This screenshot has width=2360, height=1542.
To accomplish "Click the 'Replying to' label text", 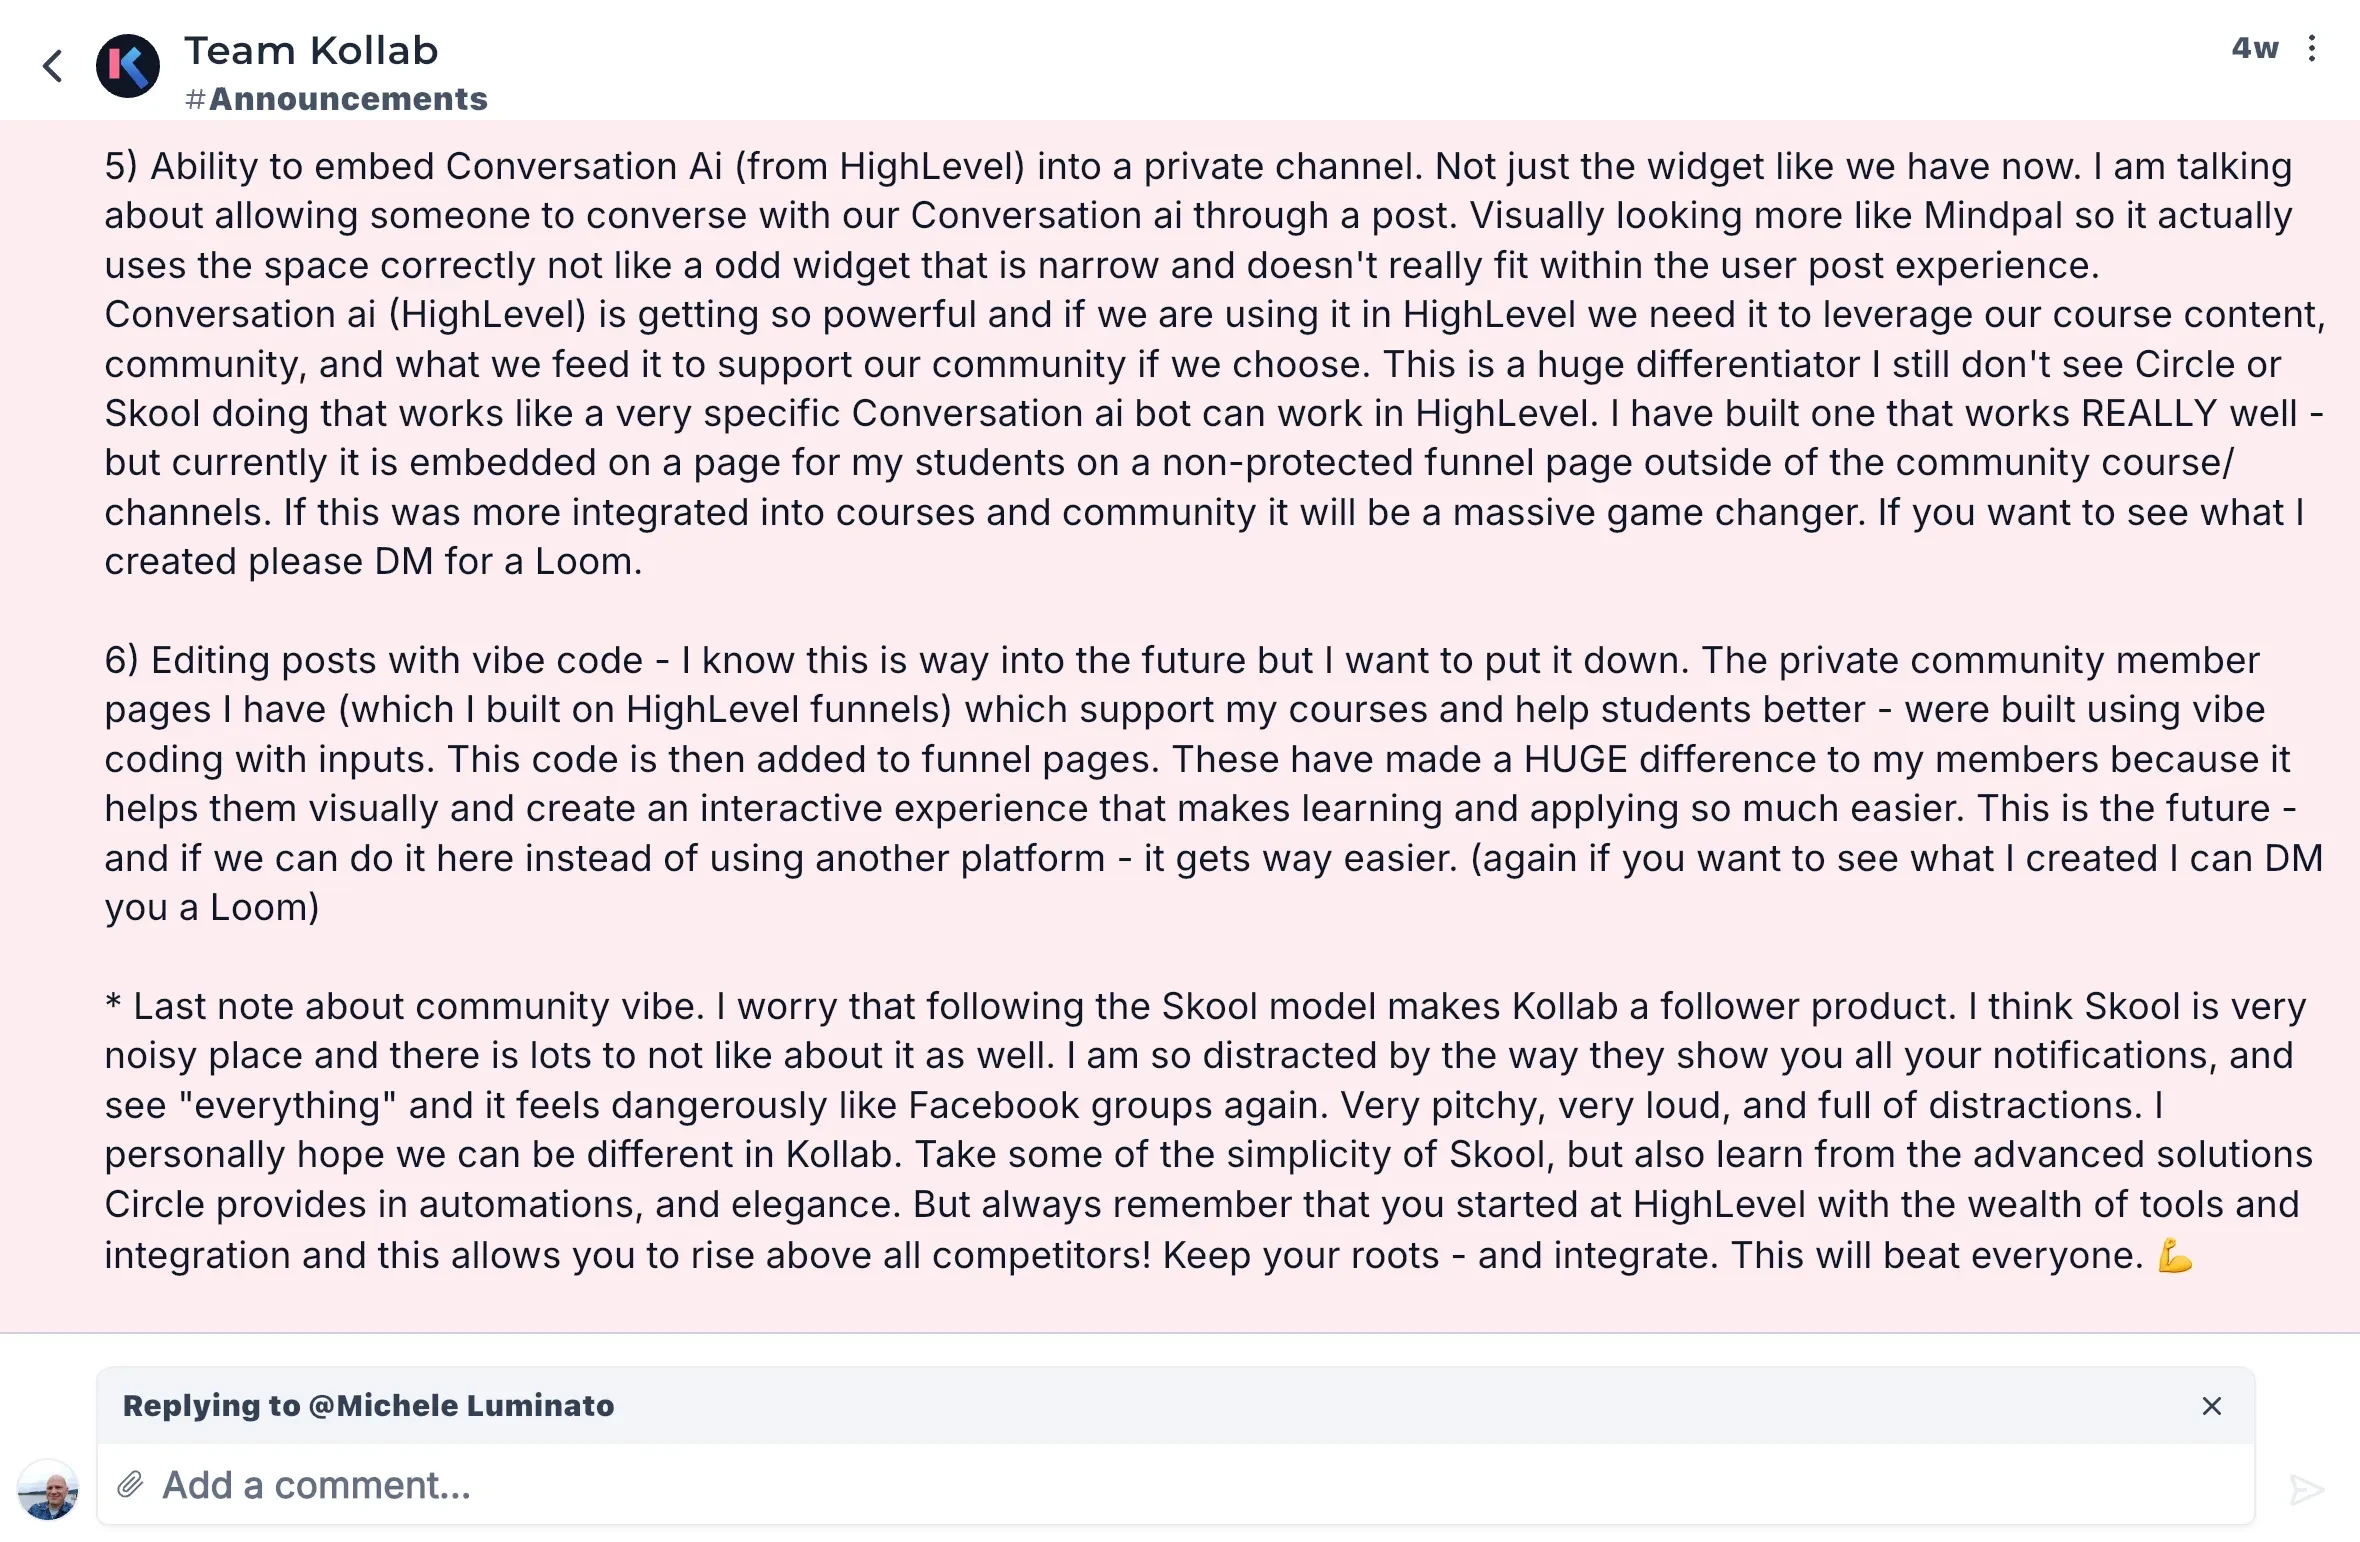I will (x=211, y=1406).
